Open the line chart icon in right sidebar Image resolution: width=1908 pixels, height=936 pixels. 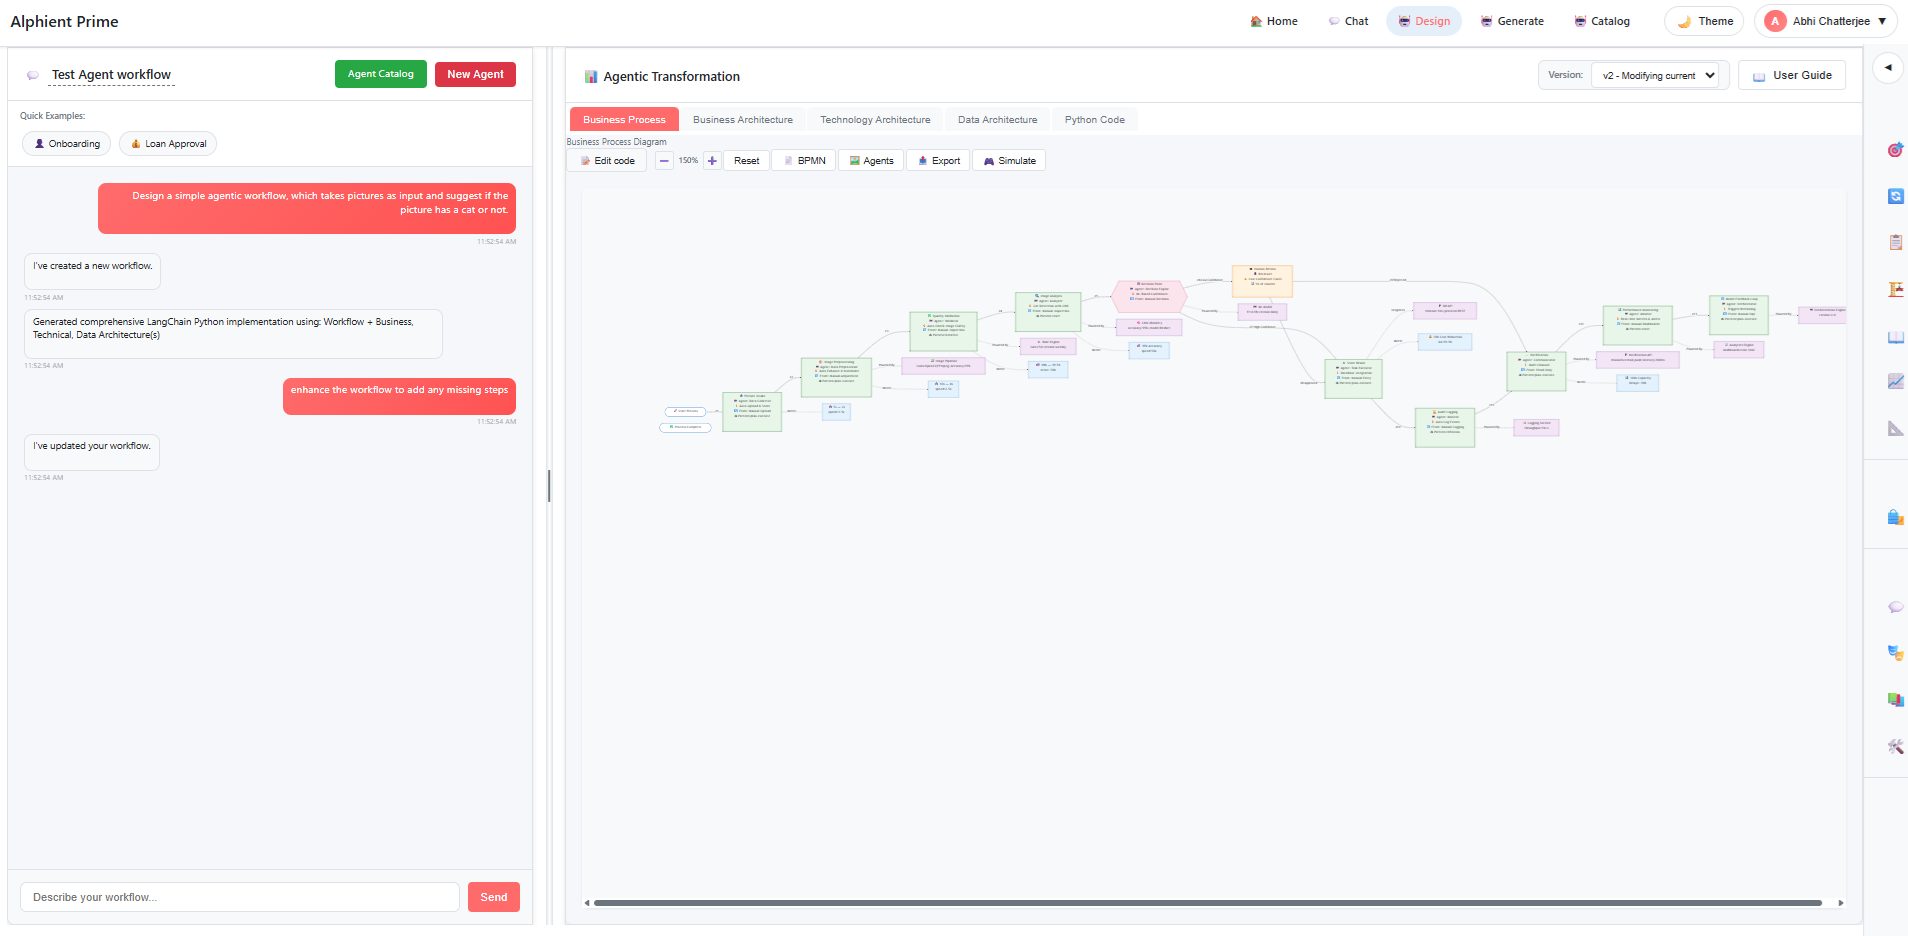1895,381
